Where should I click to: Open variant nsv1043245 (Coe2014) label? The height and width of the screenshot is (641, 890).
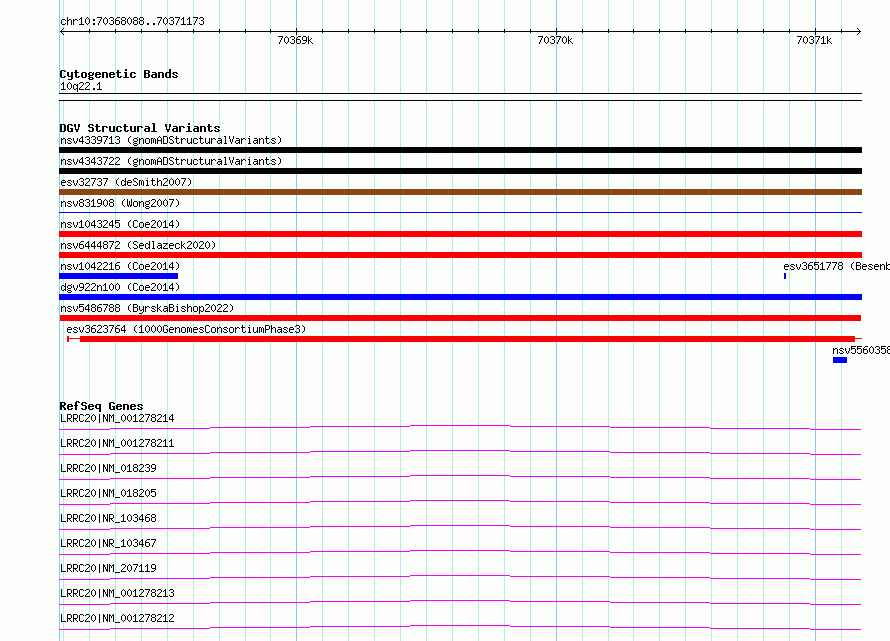tap(120, 224)
